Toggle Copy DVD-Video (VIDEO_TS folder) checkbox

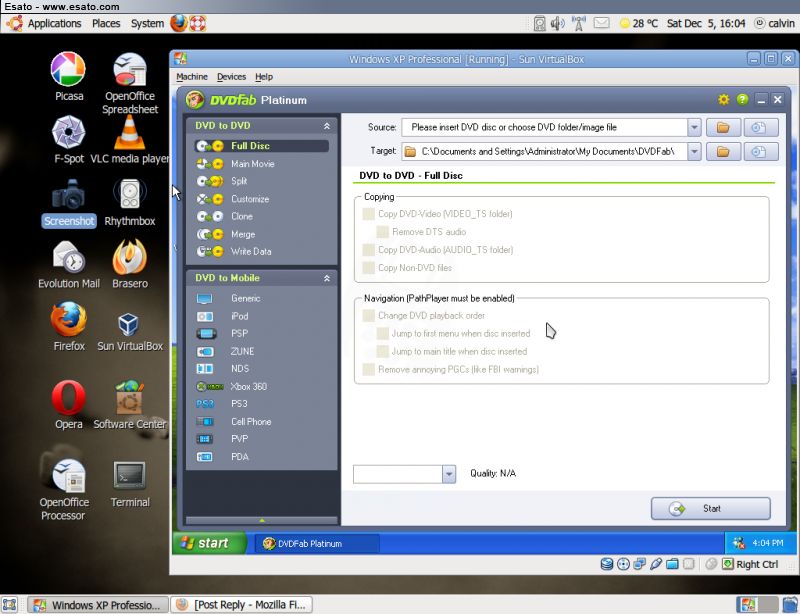tap(368, 214)
